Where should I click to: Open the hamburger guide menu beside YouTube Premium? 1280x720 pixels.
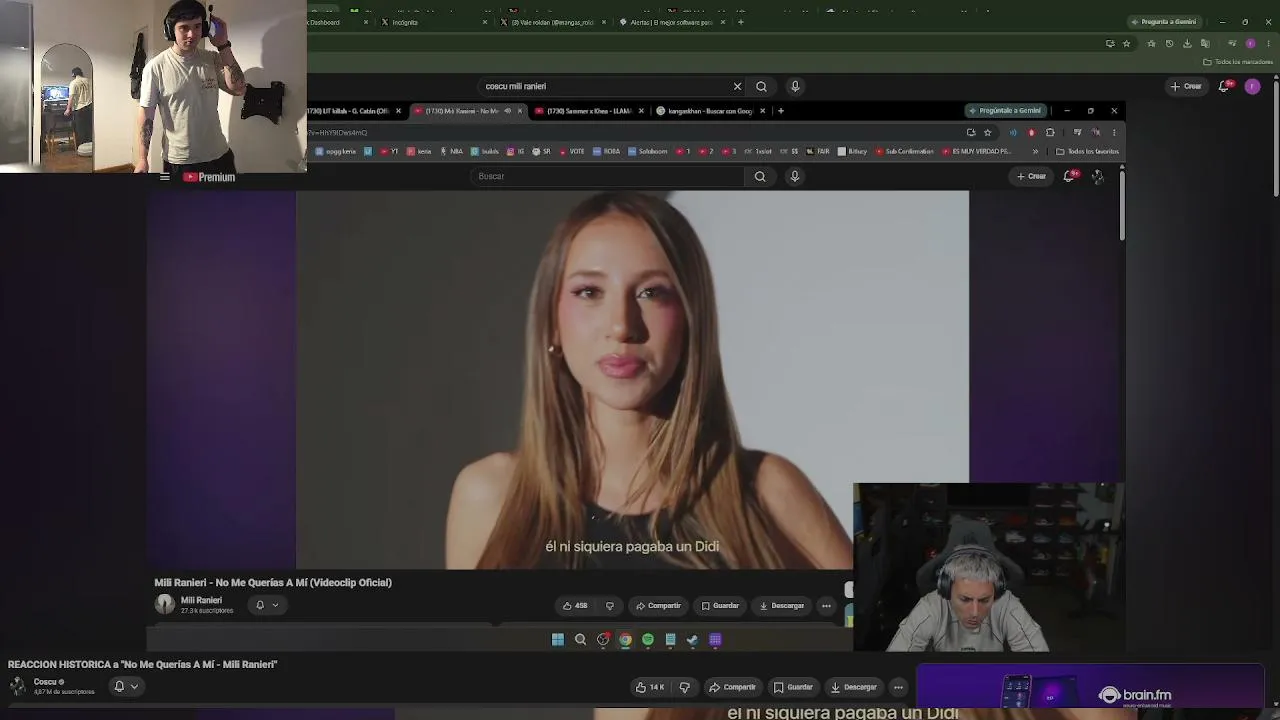[165, 177]
